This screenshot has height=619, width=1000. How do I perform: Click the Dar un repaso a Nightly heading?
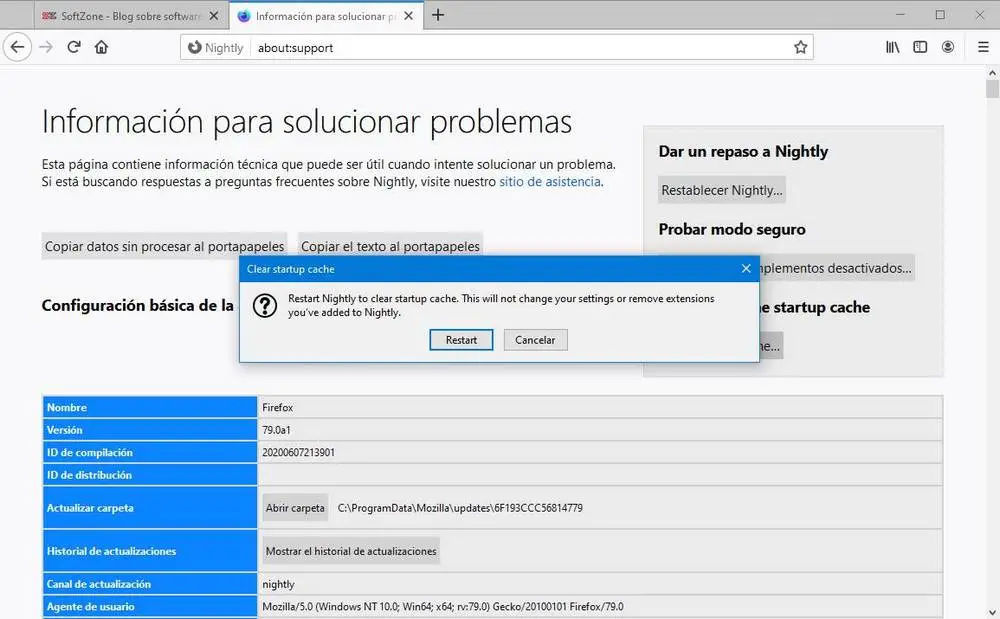tap(743, 152)
